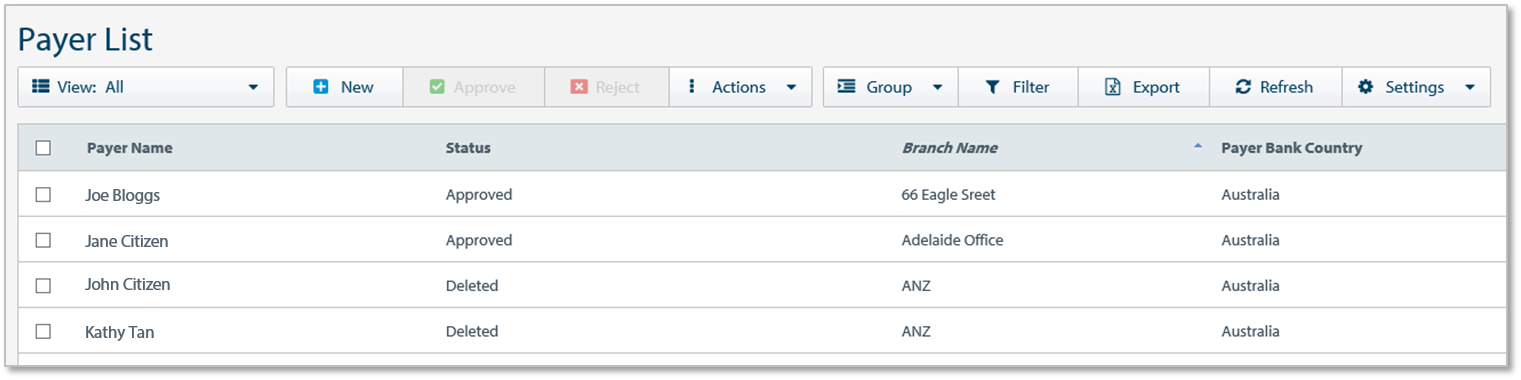Click the three-dot Actions icon
This screenshot has height=380, width=1521.
coord(692,87)
